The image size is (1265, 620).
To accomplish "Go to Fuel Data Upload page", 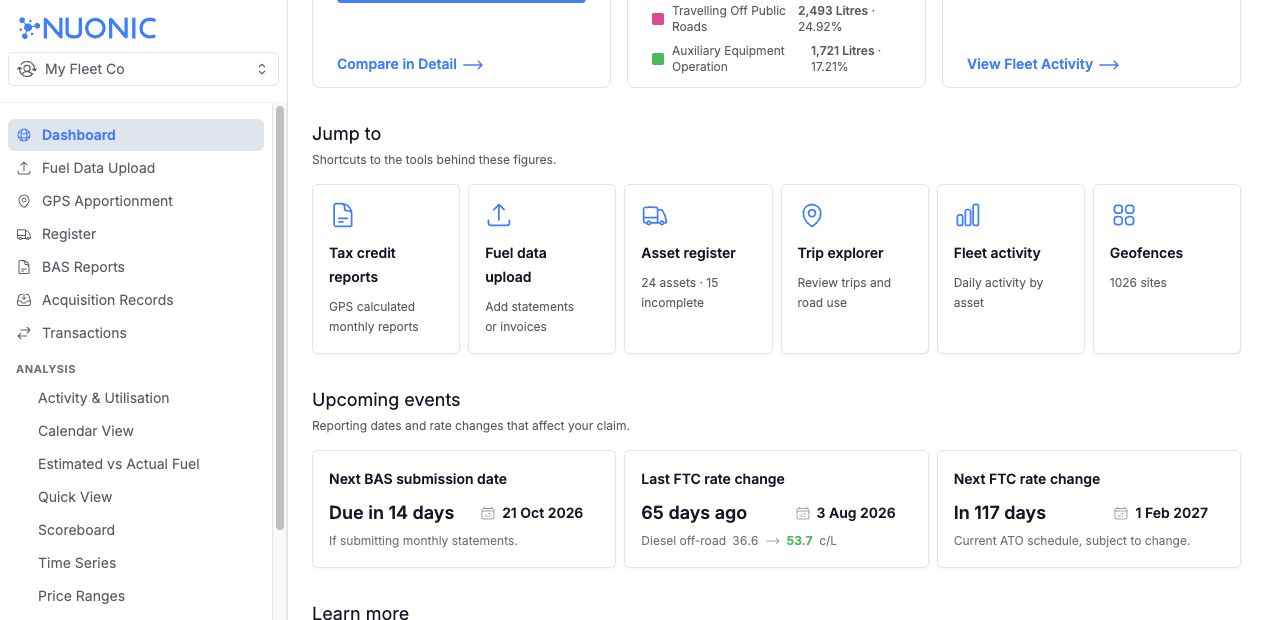I will click(136, 168).
